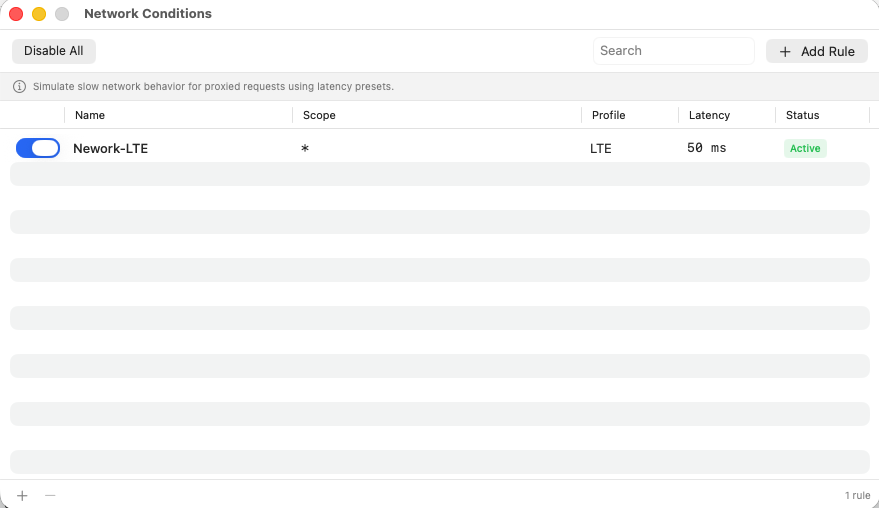Click the info icon beside latency hint

pos(19,87)
